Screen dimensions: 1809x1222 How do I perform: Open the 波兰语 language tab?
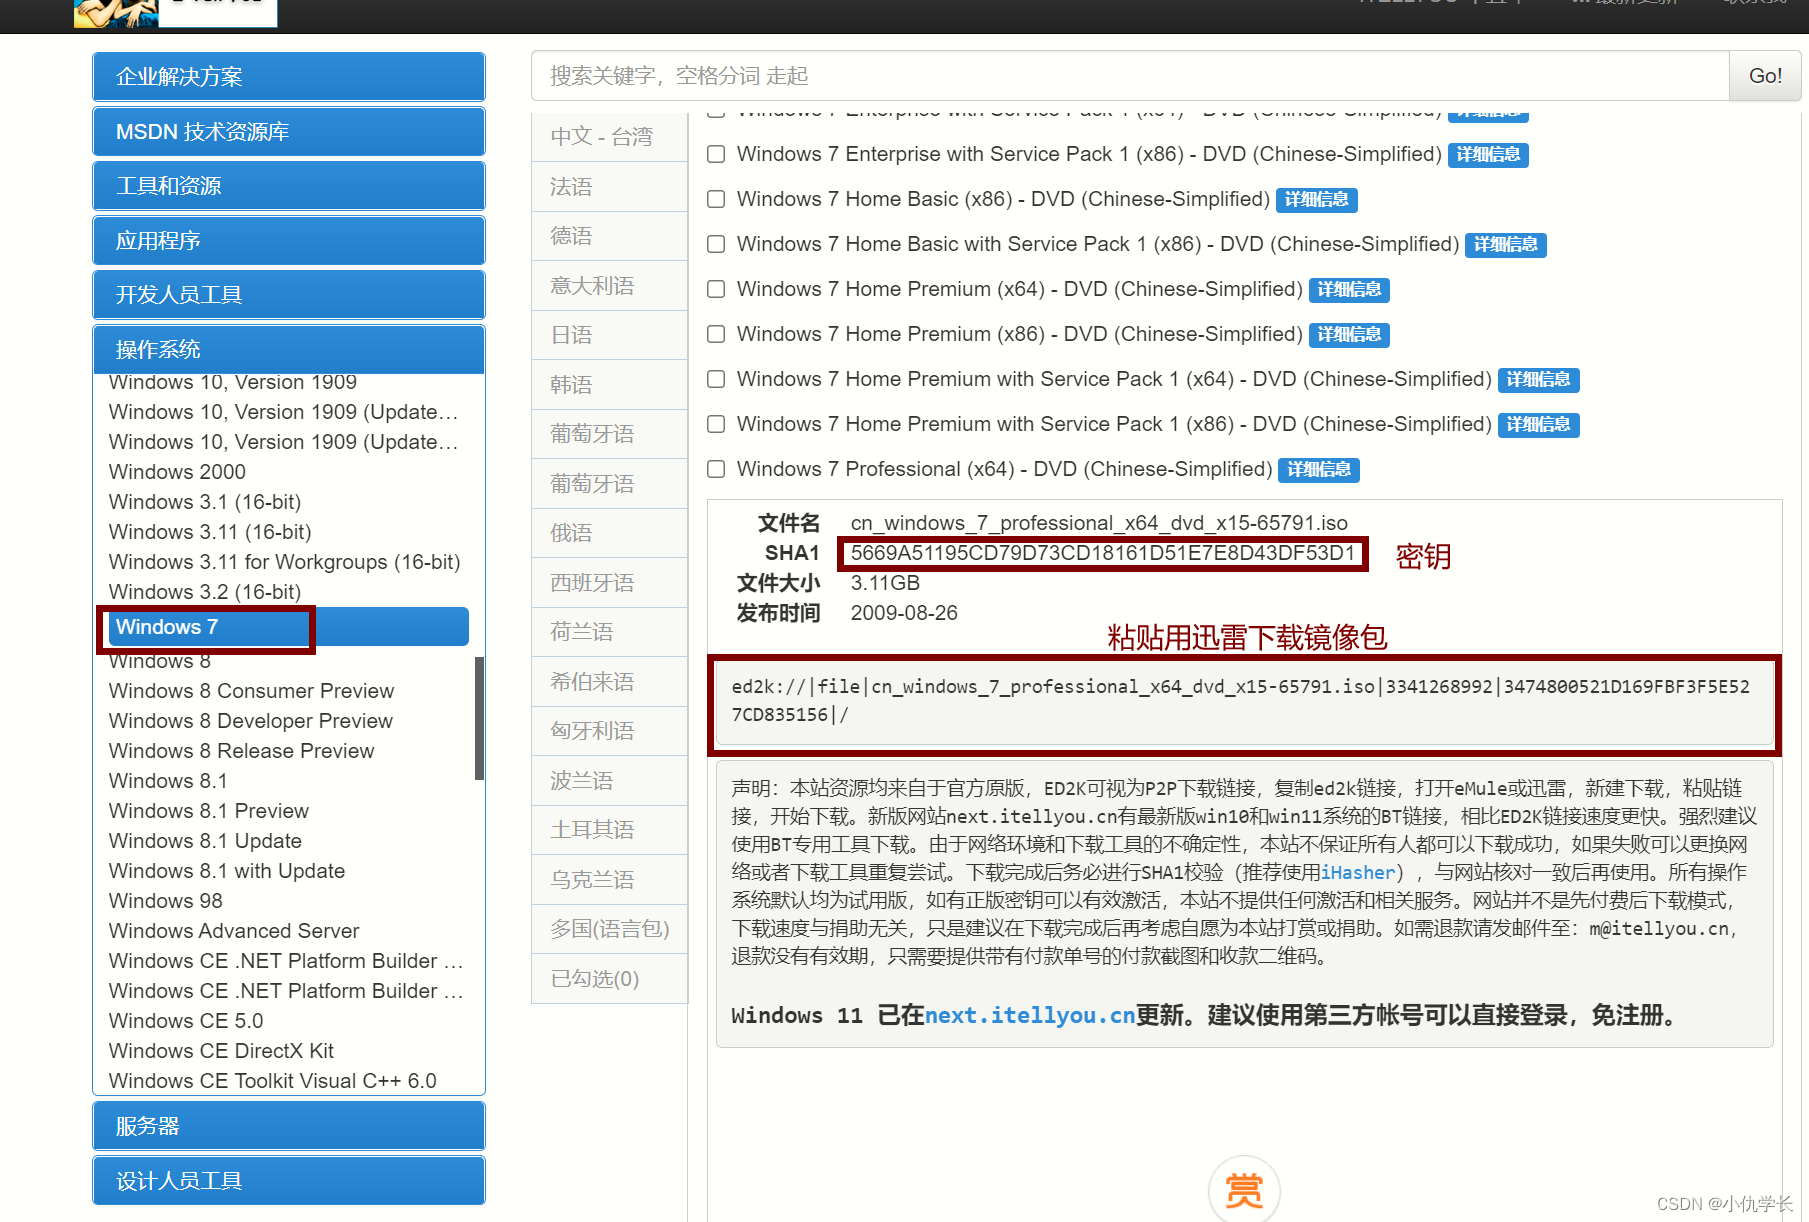click(609, 781)
